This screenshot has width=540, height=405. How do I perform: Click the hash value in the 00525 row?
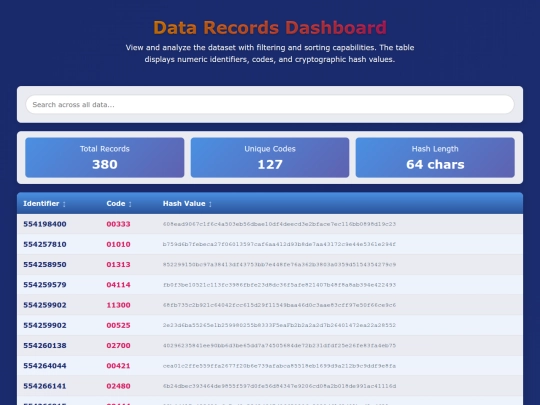pyautogui.click(x=279, y=325)
